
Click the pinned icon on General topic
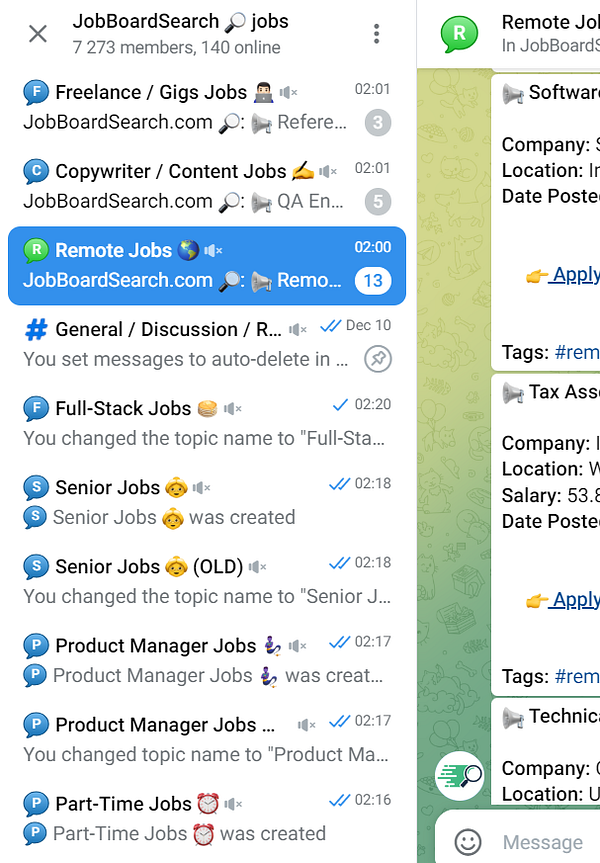[378, 360]
